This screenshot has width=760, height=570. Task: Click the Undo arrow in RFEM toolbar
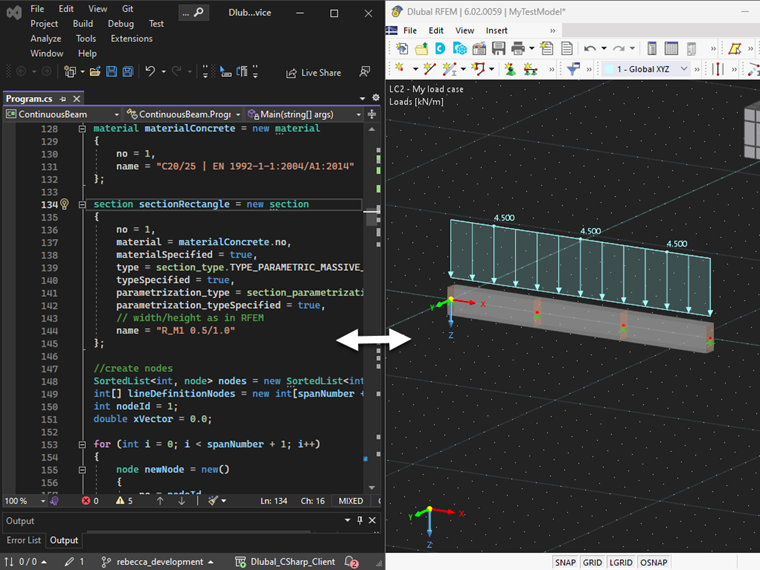[590, 48]
